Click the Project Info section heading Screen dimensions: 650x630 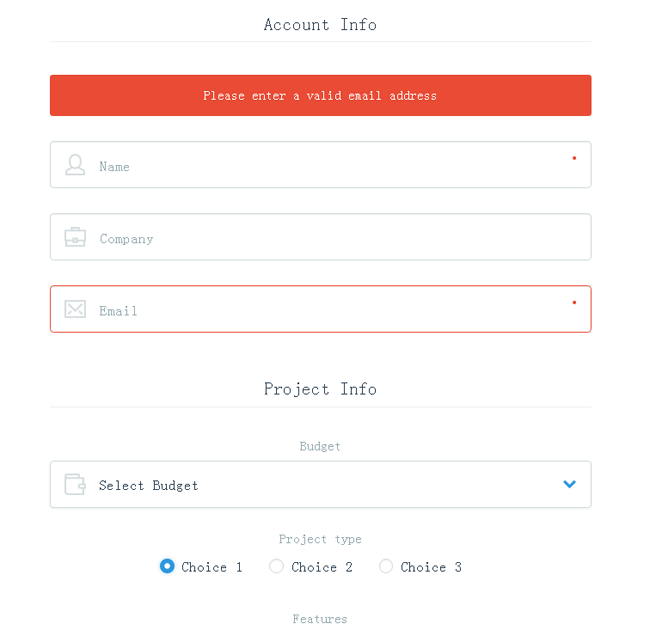click(320, 389)
